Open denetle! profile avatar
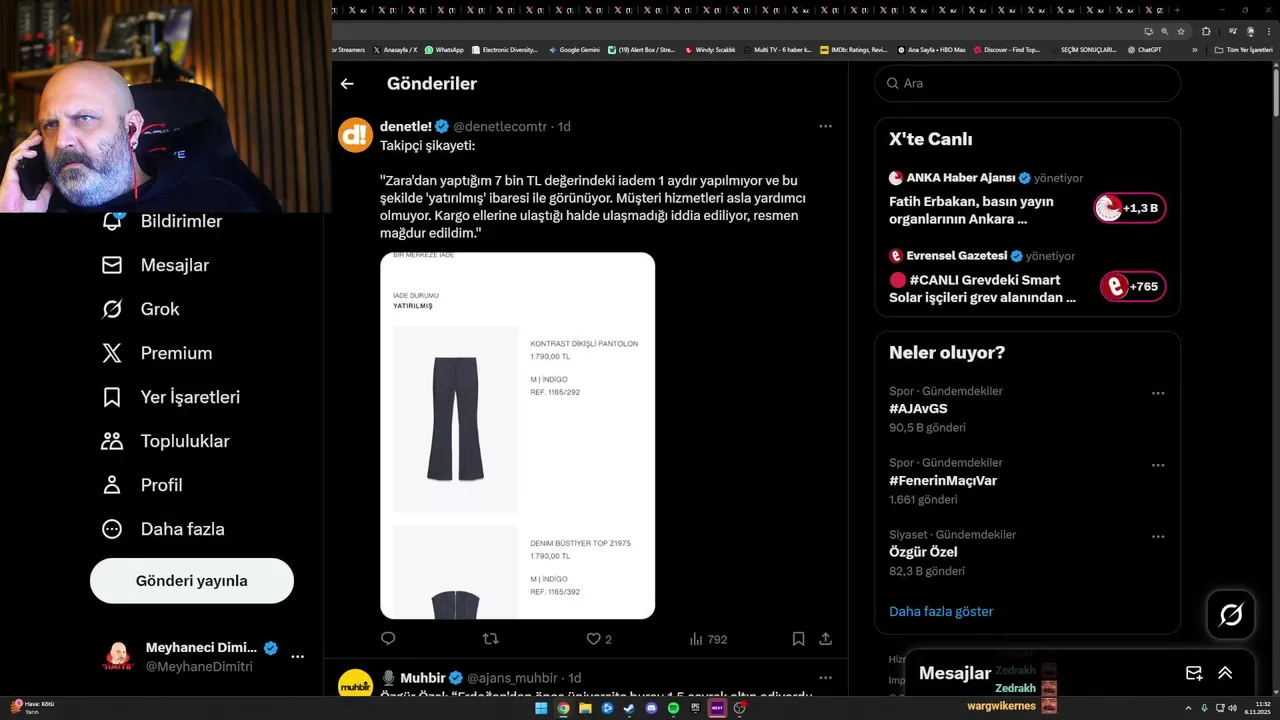 coord(355,135)
